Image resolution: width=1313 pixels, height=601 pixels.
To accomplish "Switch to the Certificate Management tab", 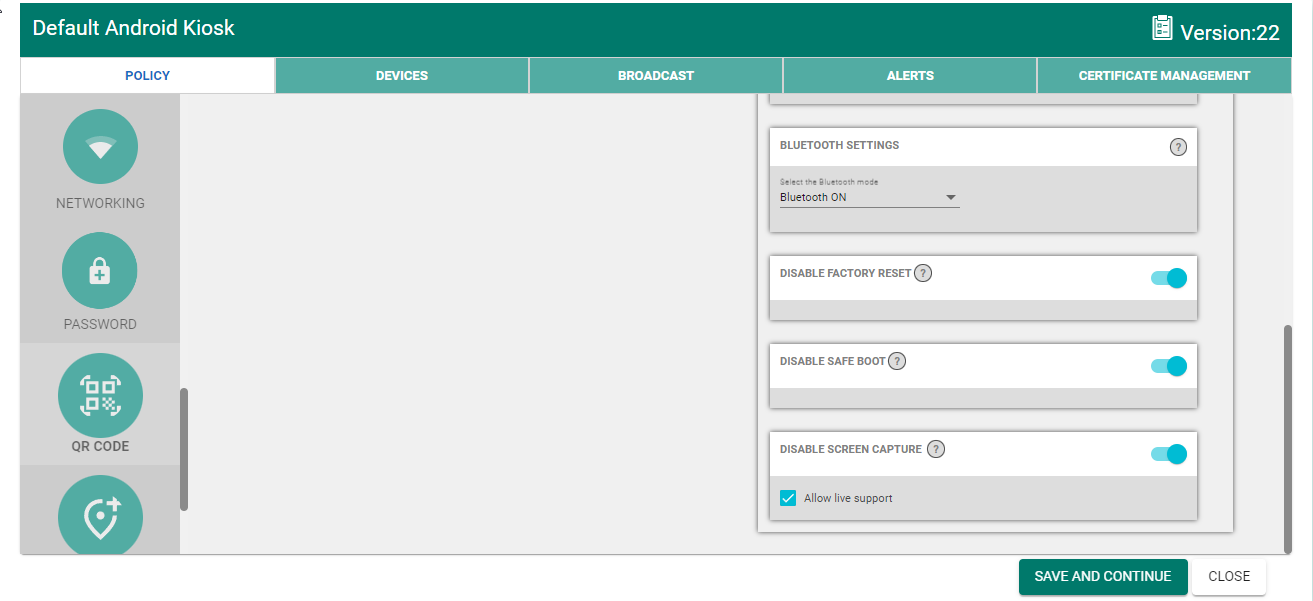I will point(1164,76).
